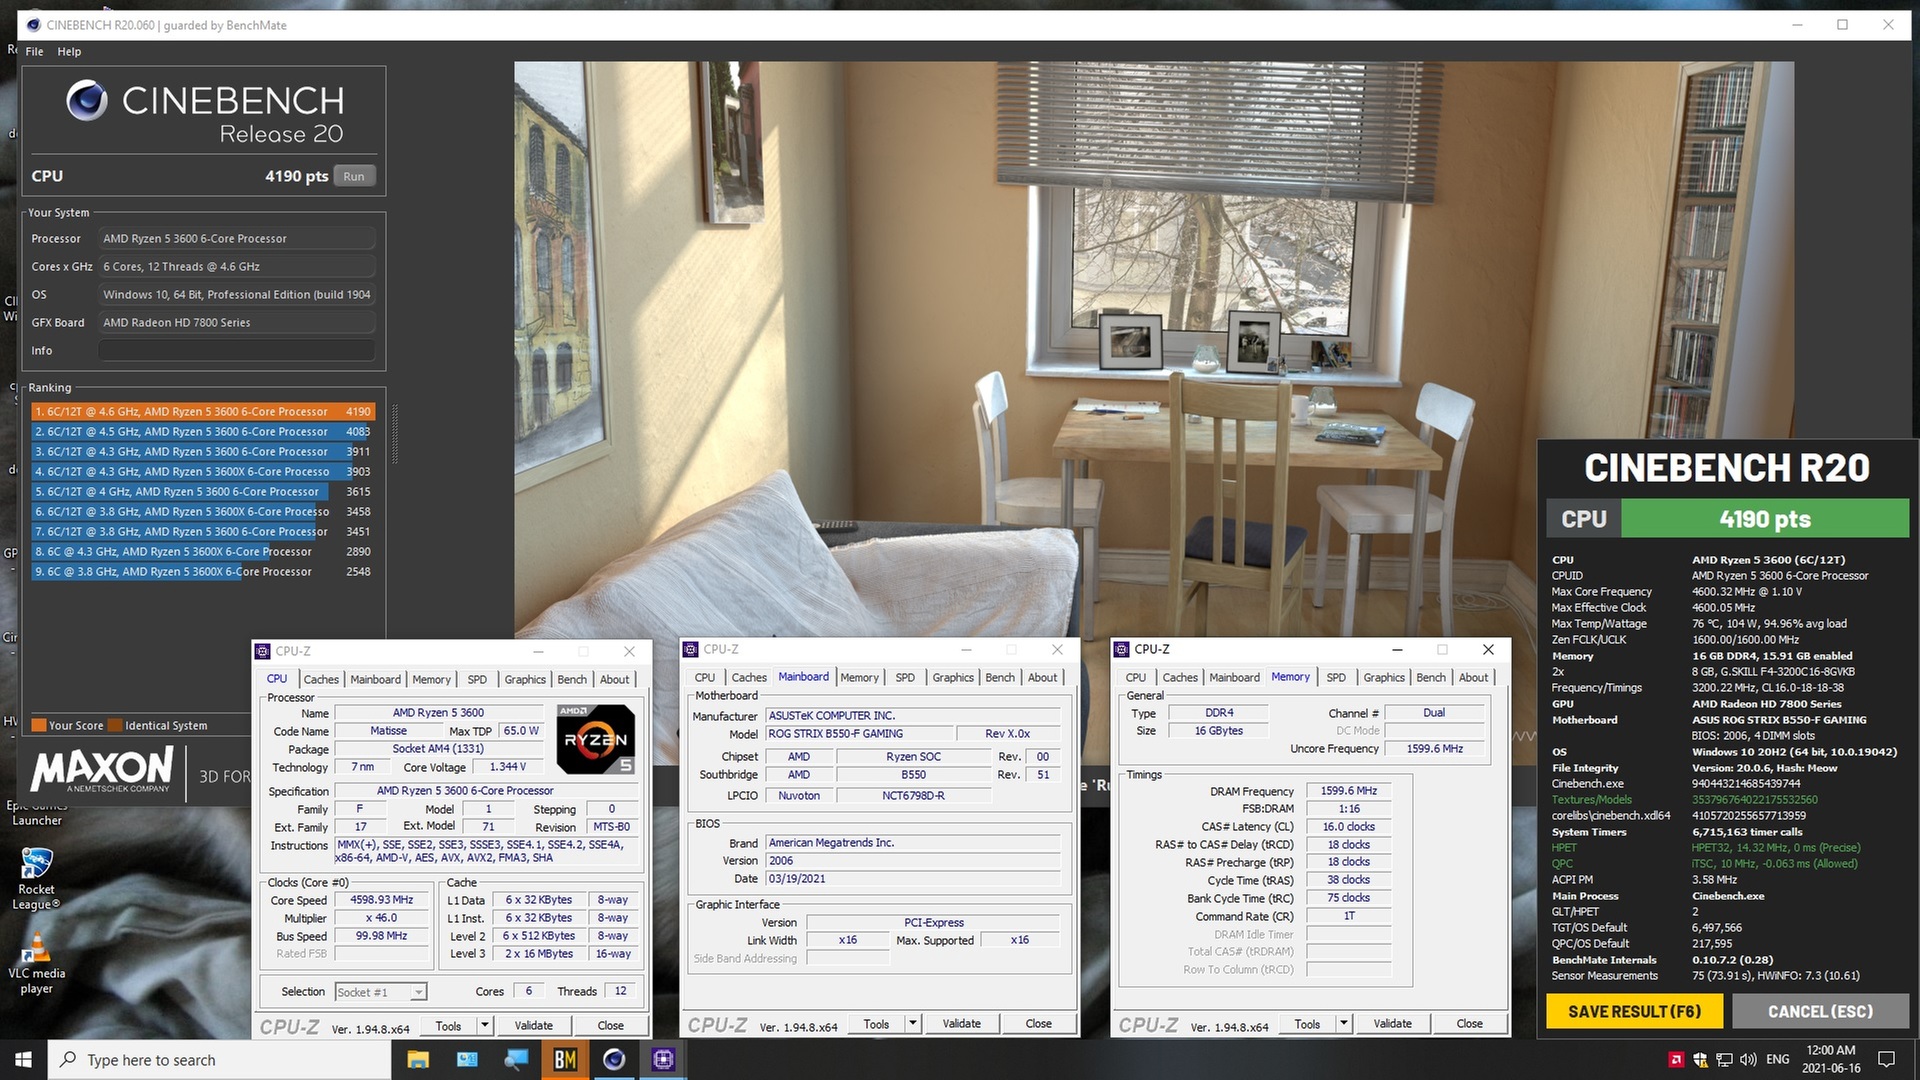Open Tools dropdown arrow in Memory window

click(1344, 1023)
